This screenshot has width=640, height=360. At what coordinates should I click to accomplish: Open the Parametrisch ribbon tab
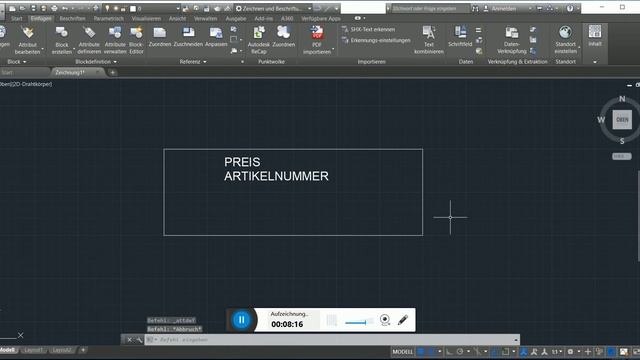click(109, 18)
